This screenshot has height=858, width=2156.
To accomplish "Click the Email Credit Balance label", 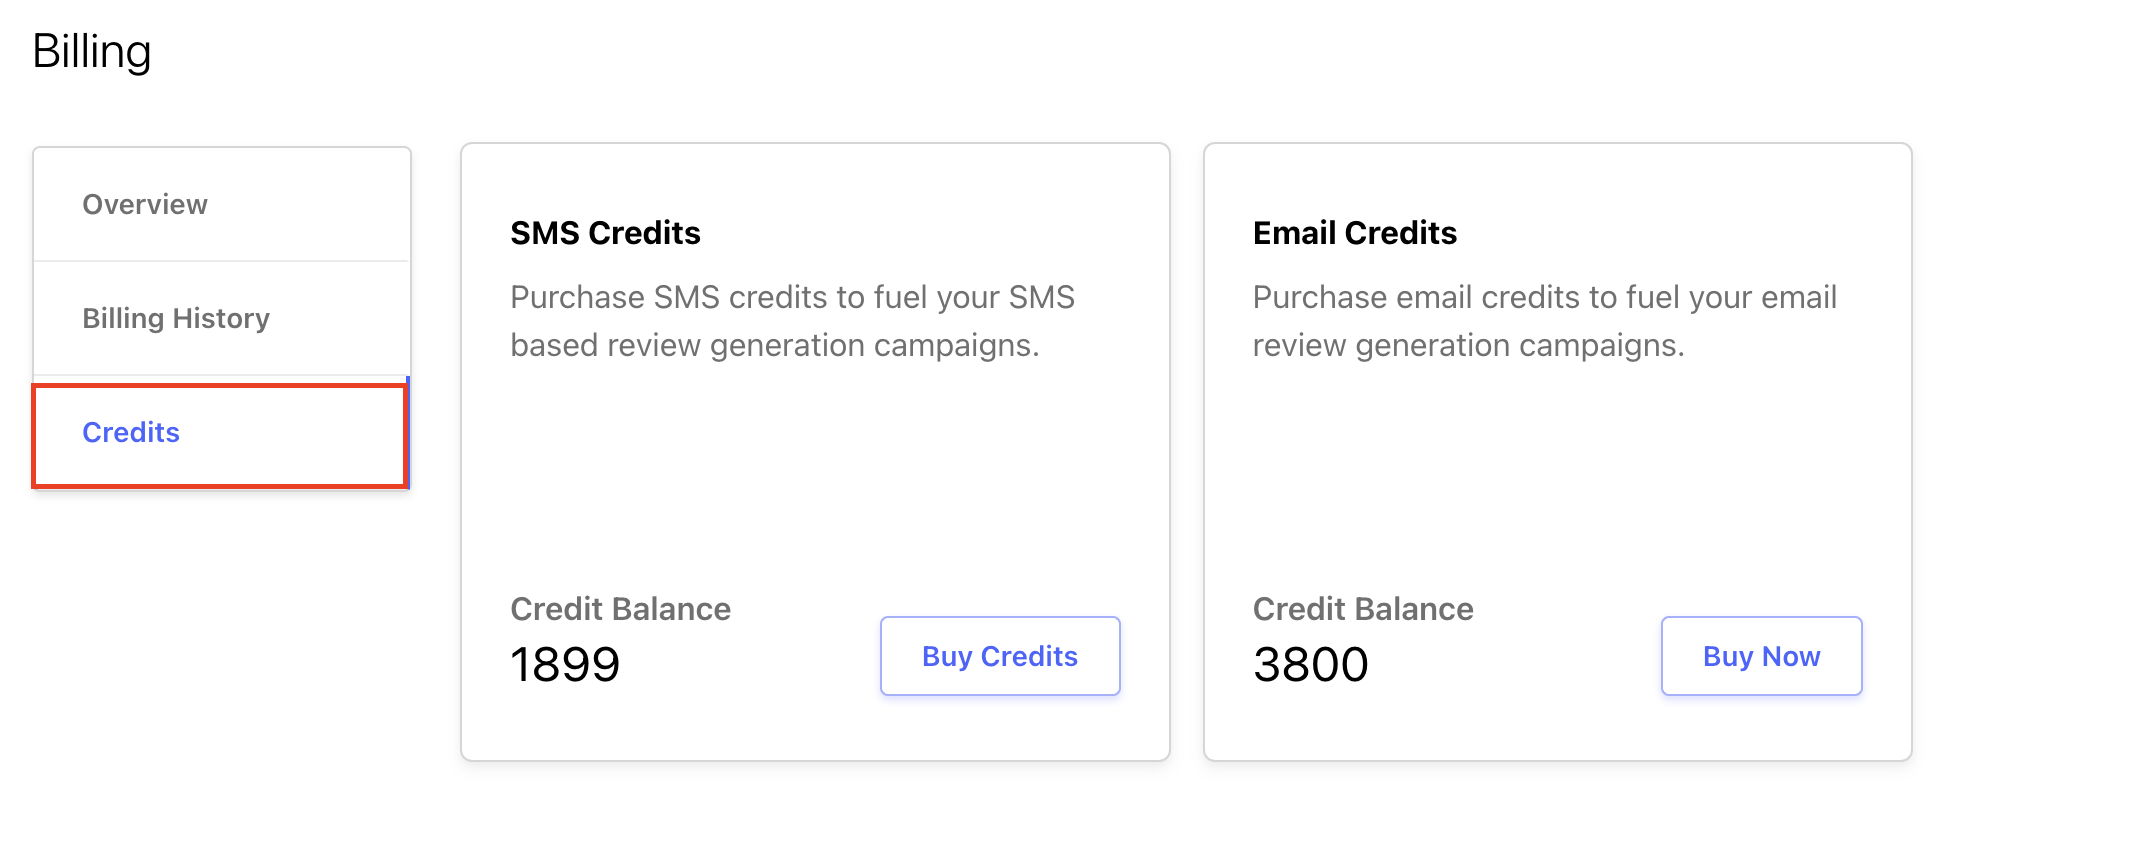I will click(1363, 609).
